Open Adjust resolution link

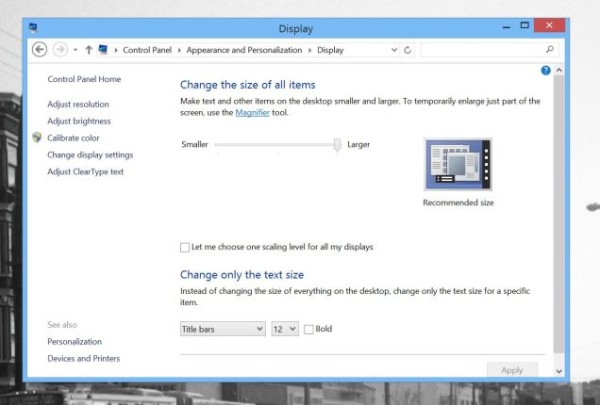click(78, 104)
